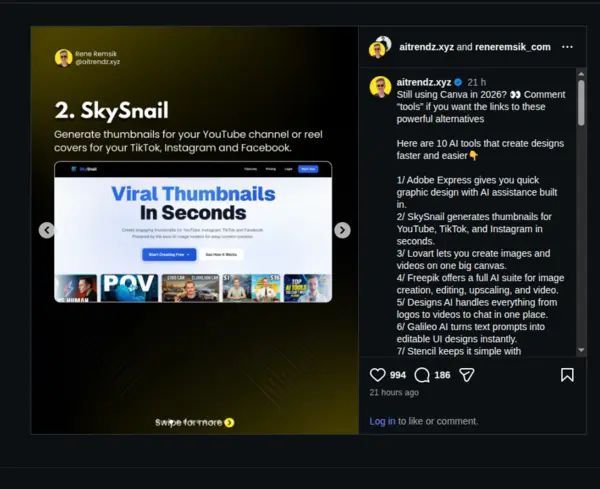This screenshot has height=489, width=600.
Task: Click the 21 h timestamp
Action: pyautogui.click(x=476, y=82)
